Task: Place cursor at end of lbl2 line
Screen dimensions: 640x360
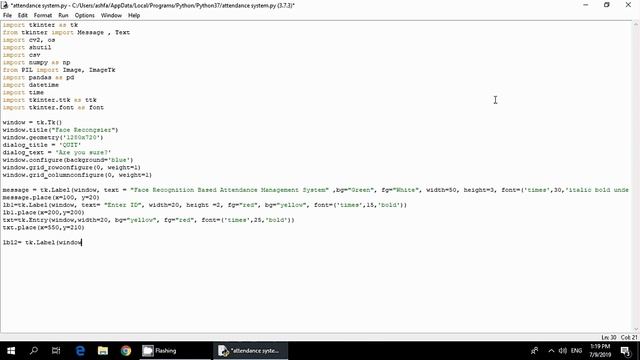Action: click(x=82, y=242)
